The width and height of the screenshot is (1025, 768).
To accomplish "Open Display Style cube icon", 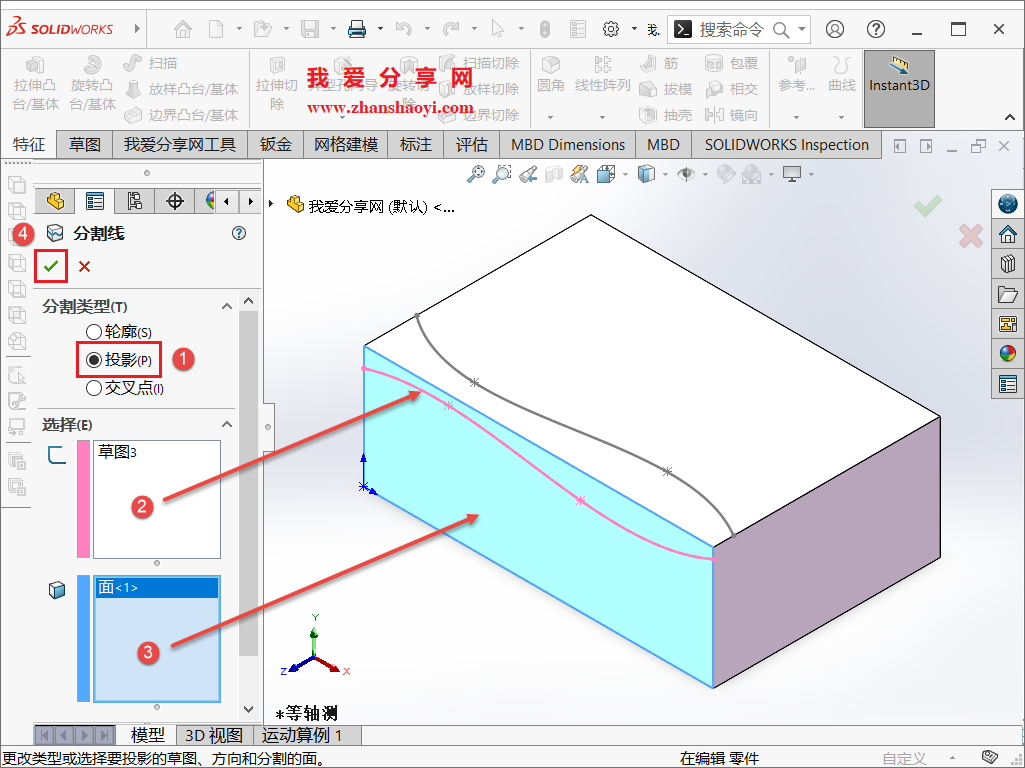I will 646,174.
